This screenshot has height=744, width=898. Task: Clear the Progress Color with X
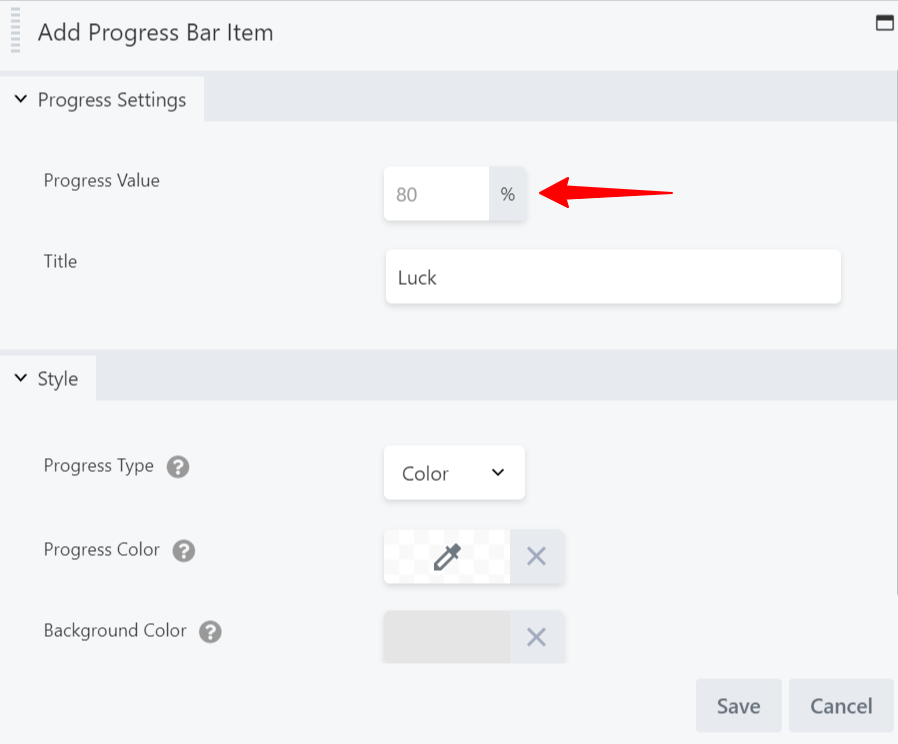coord(537,557)
